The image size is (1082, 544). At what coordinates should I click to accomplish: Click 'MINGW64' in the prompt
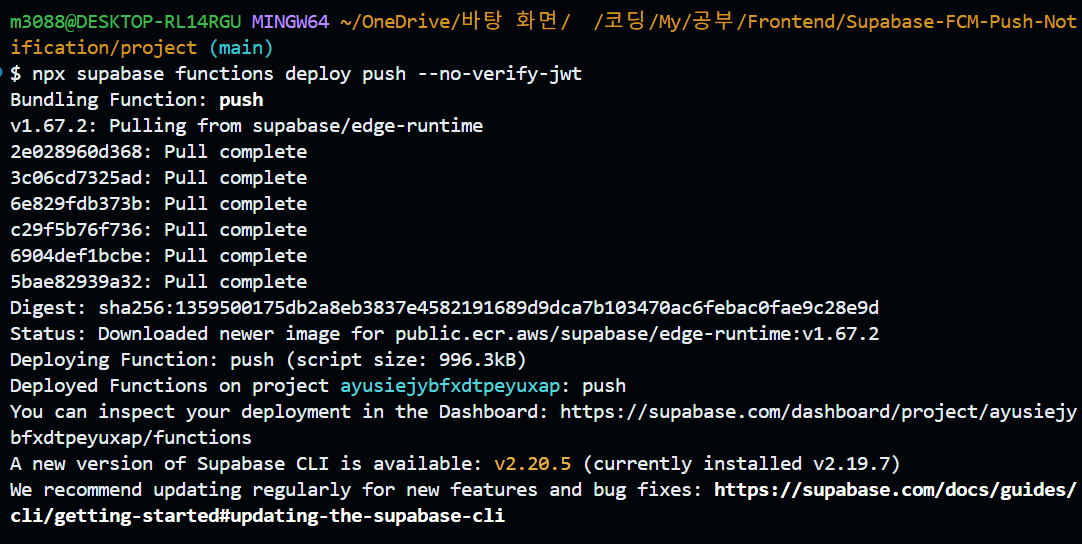pyautogui.click(x=291, y=21)
